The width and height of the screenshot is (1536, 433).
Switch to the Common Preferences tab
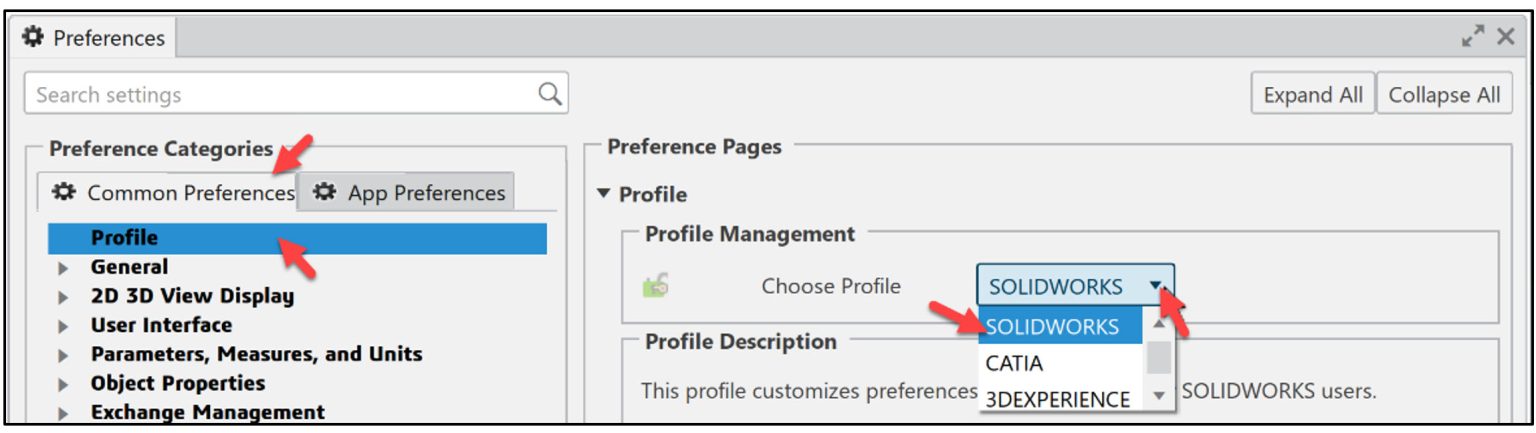pyautogui.click(x=172, y=193)
